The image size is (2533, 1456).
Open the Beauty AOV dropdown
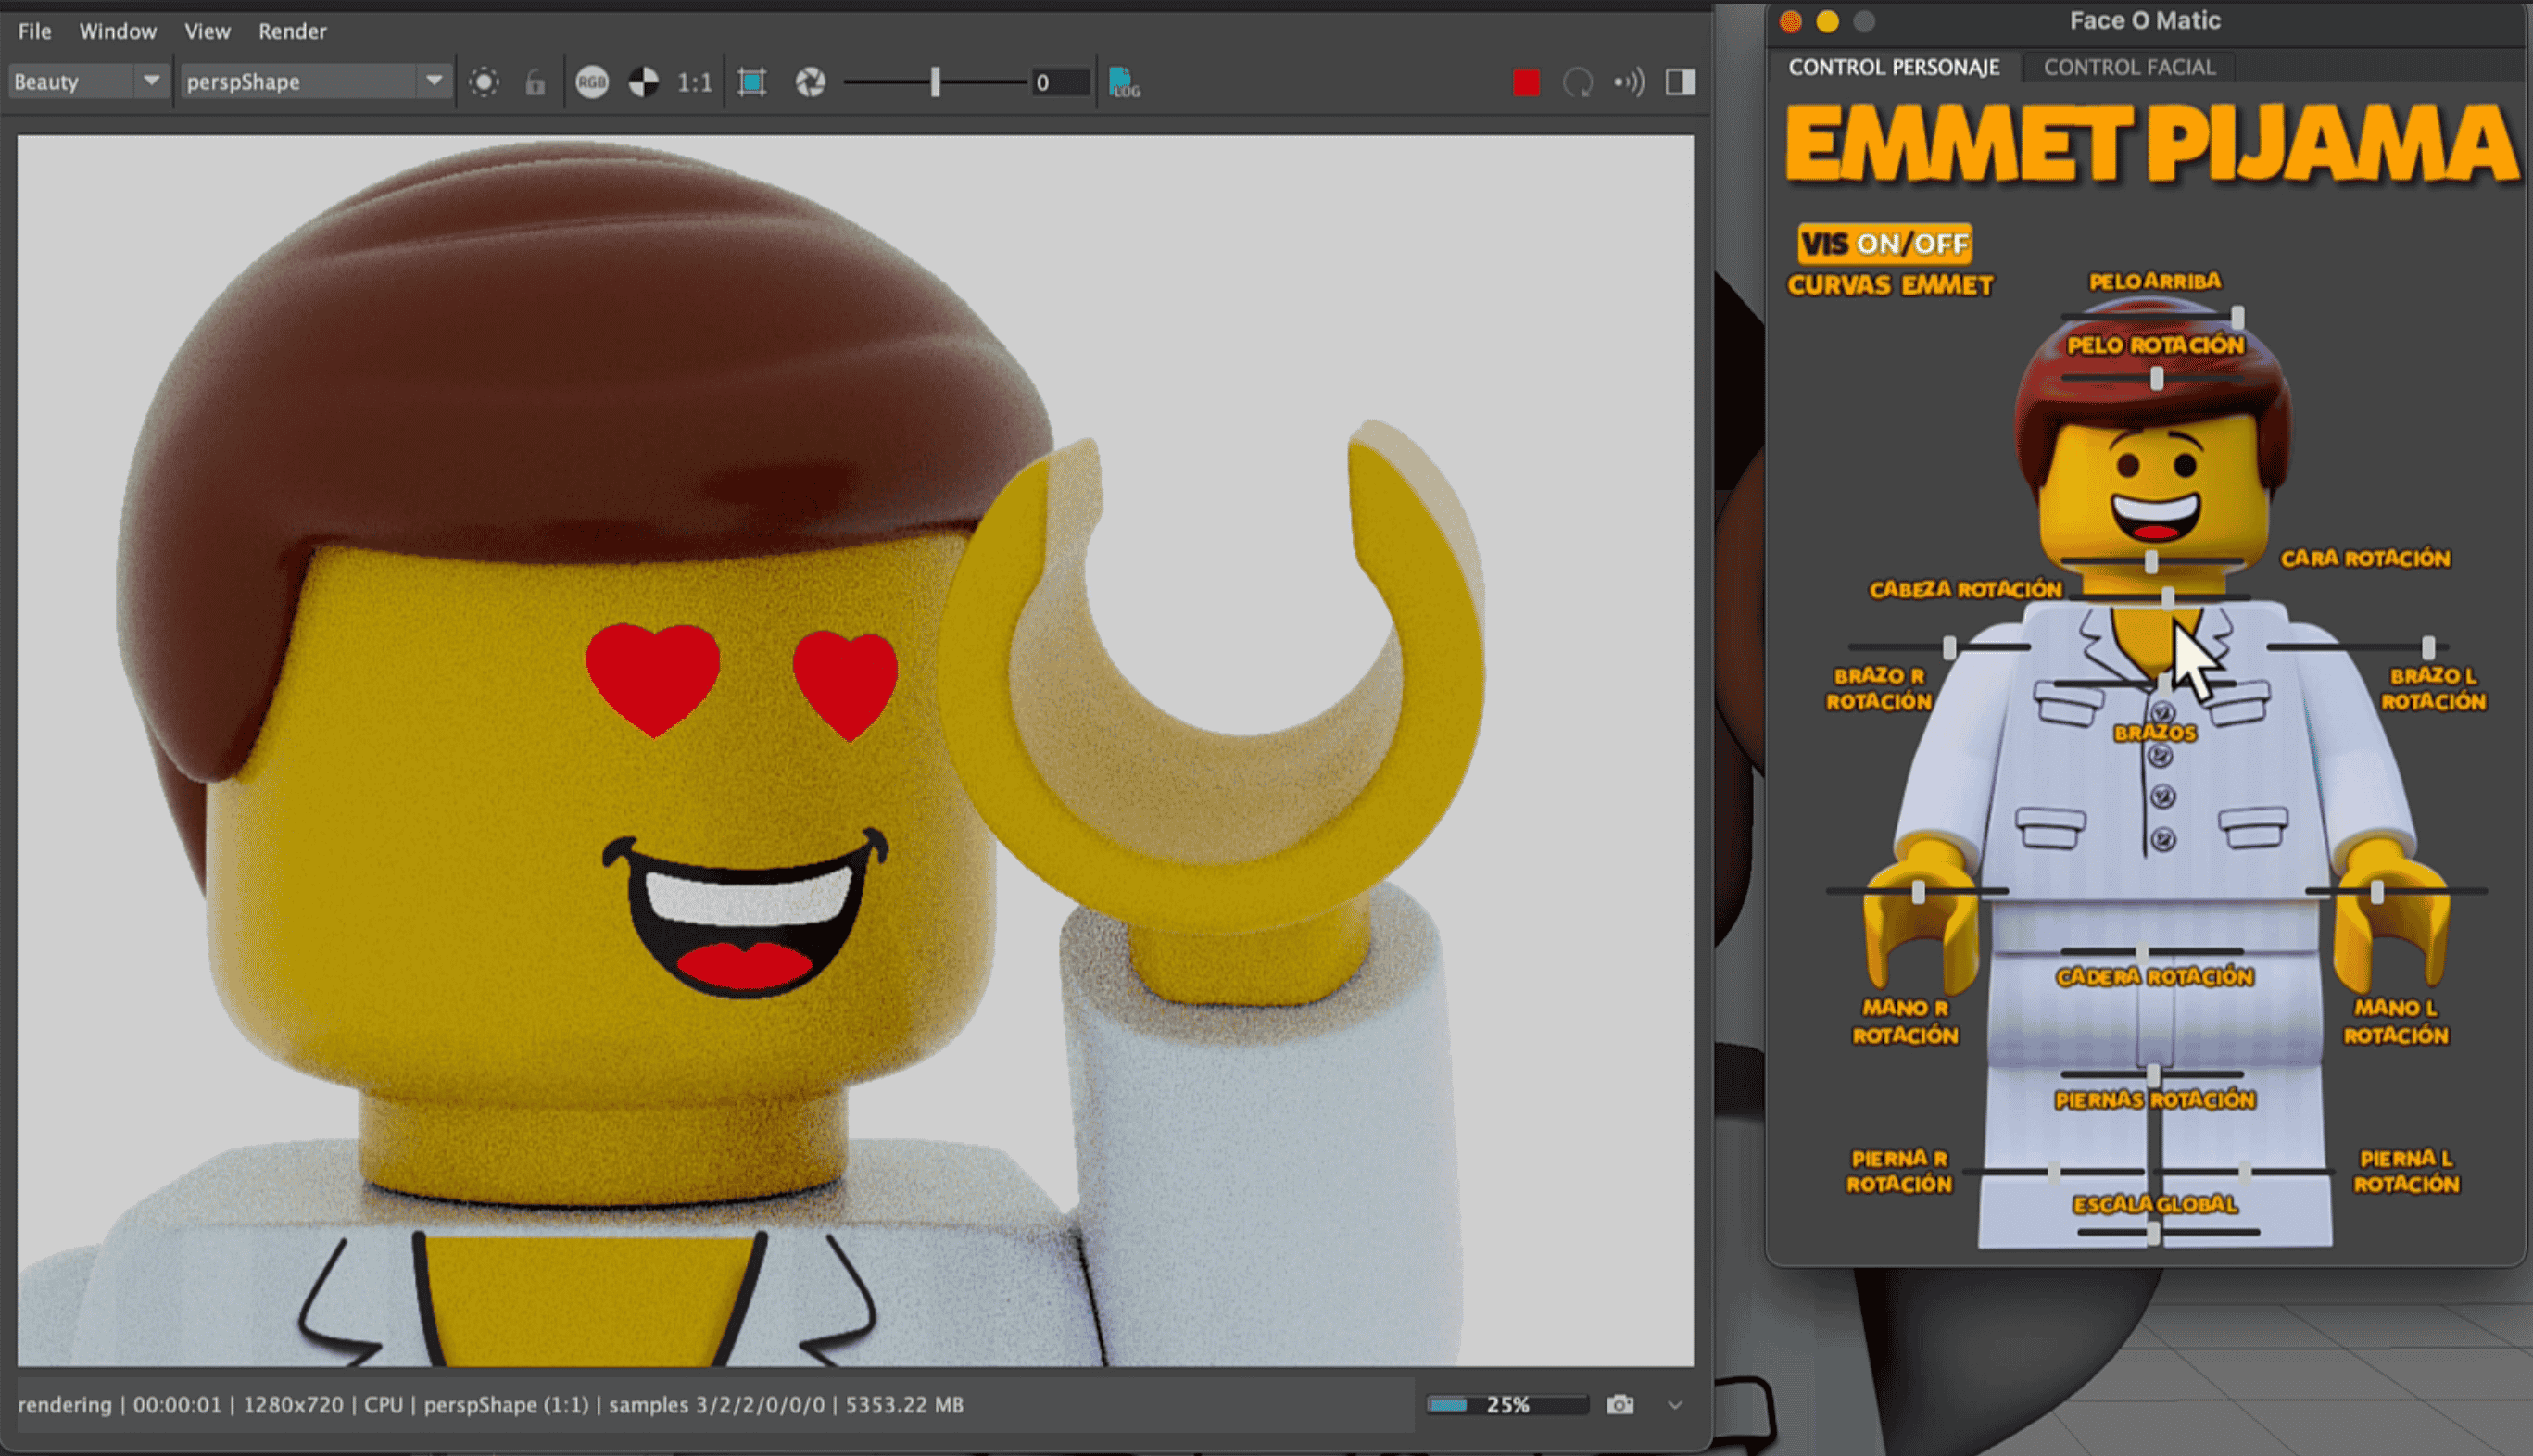150,81
